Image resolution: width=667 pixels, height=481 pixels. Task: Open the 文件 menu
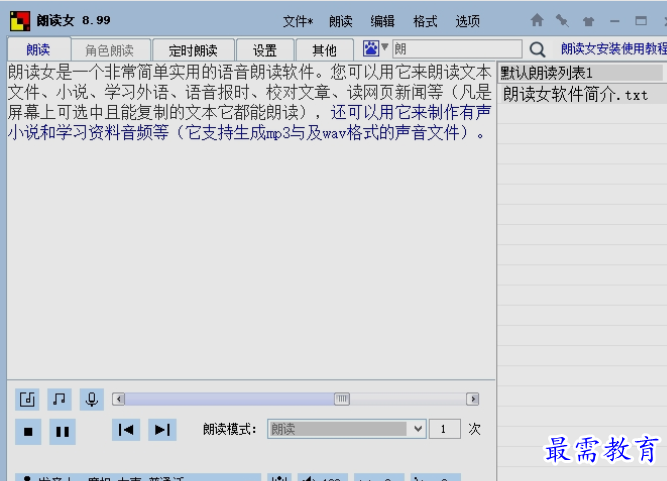[x=298, y=21]
